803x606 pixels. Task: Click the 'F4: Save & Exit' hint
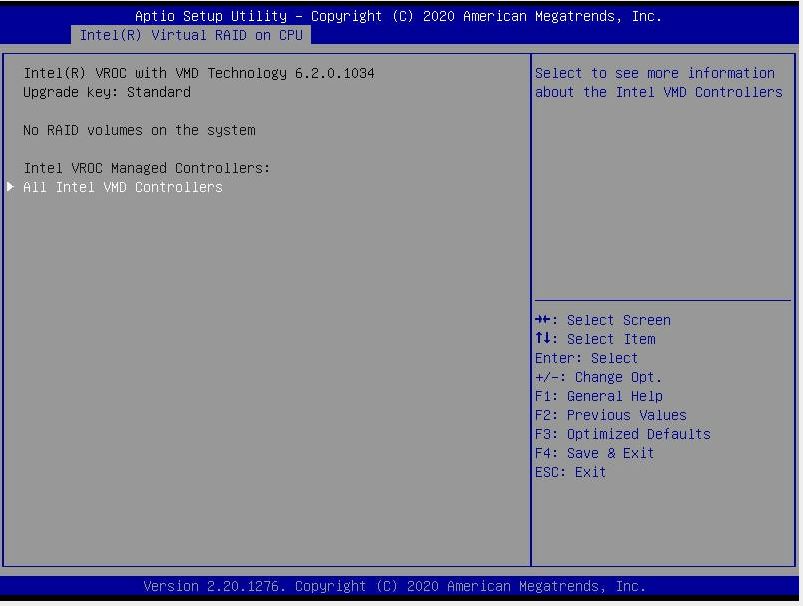[595, 453]
